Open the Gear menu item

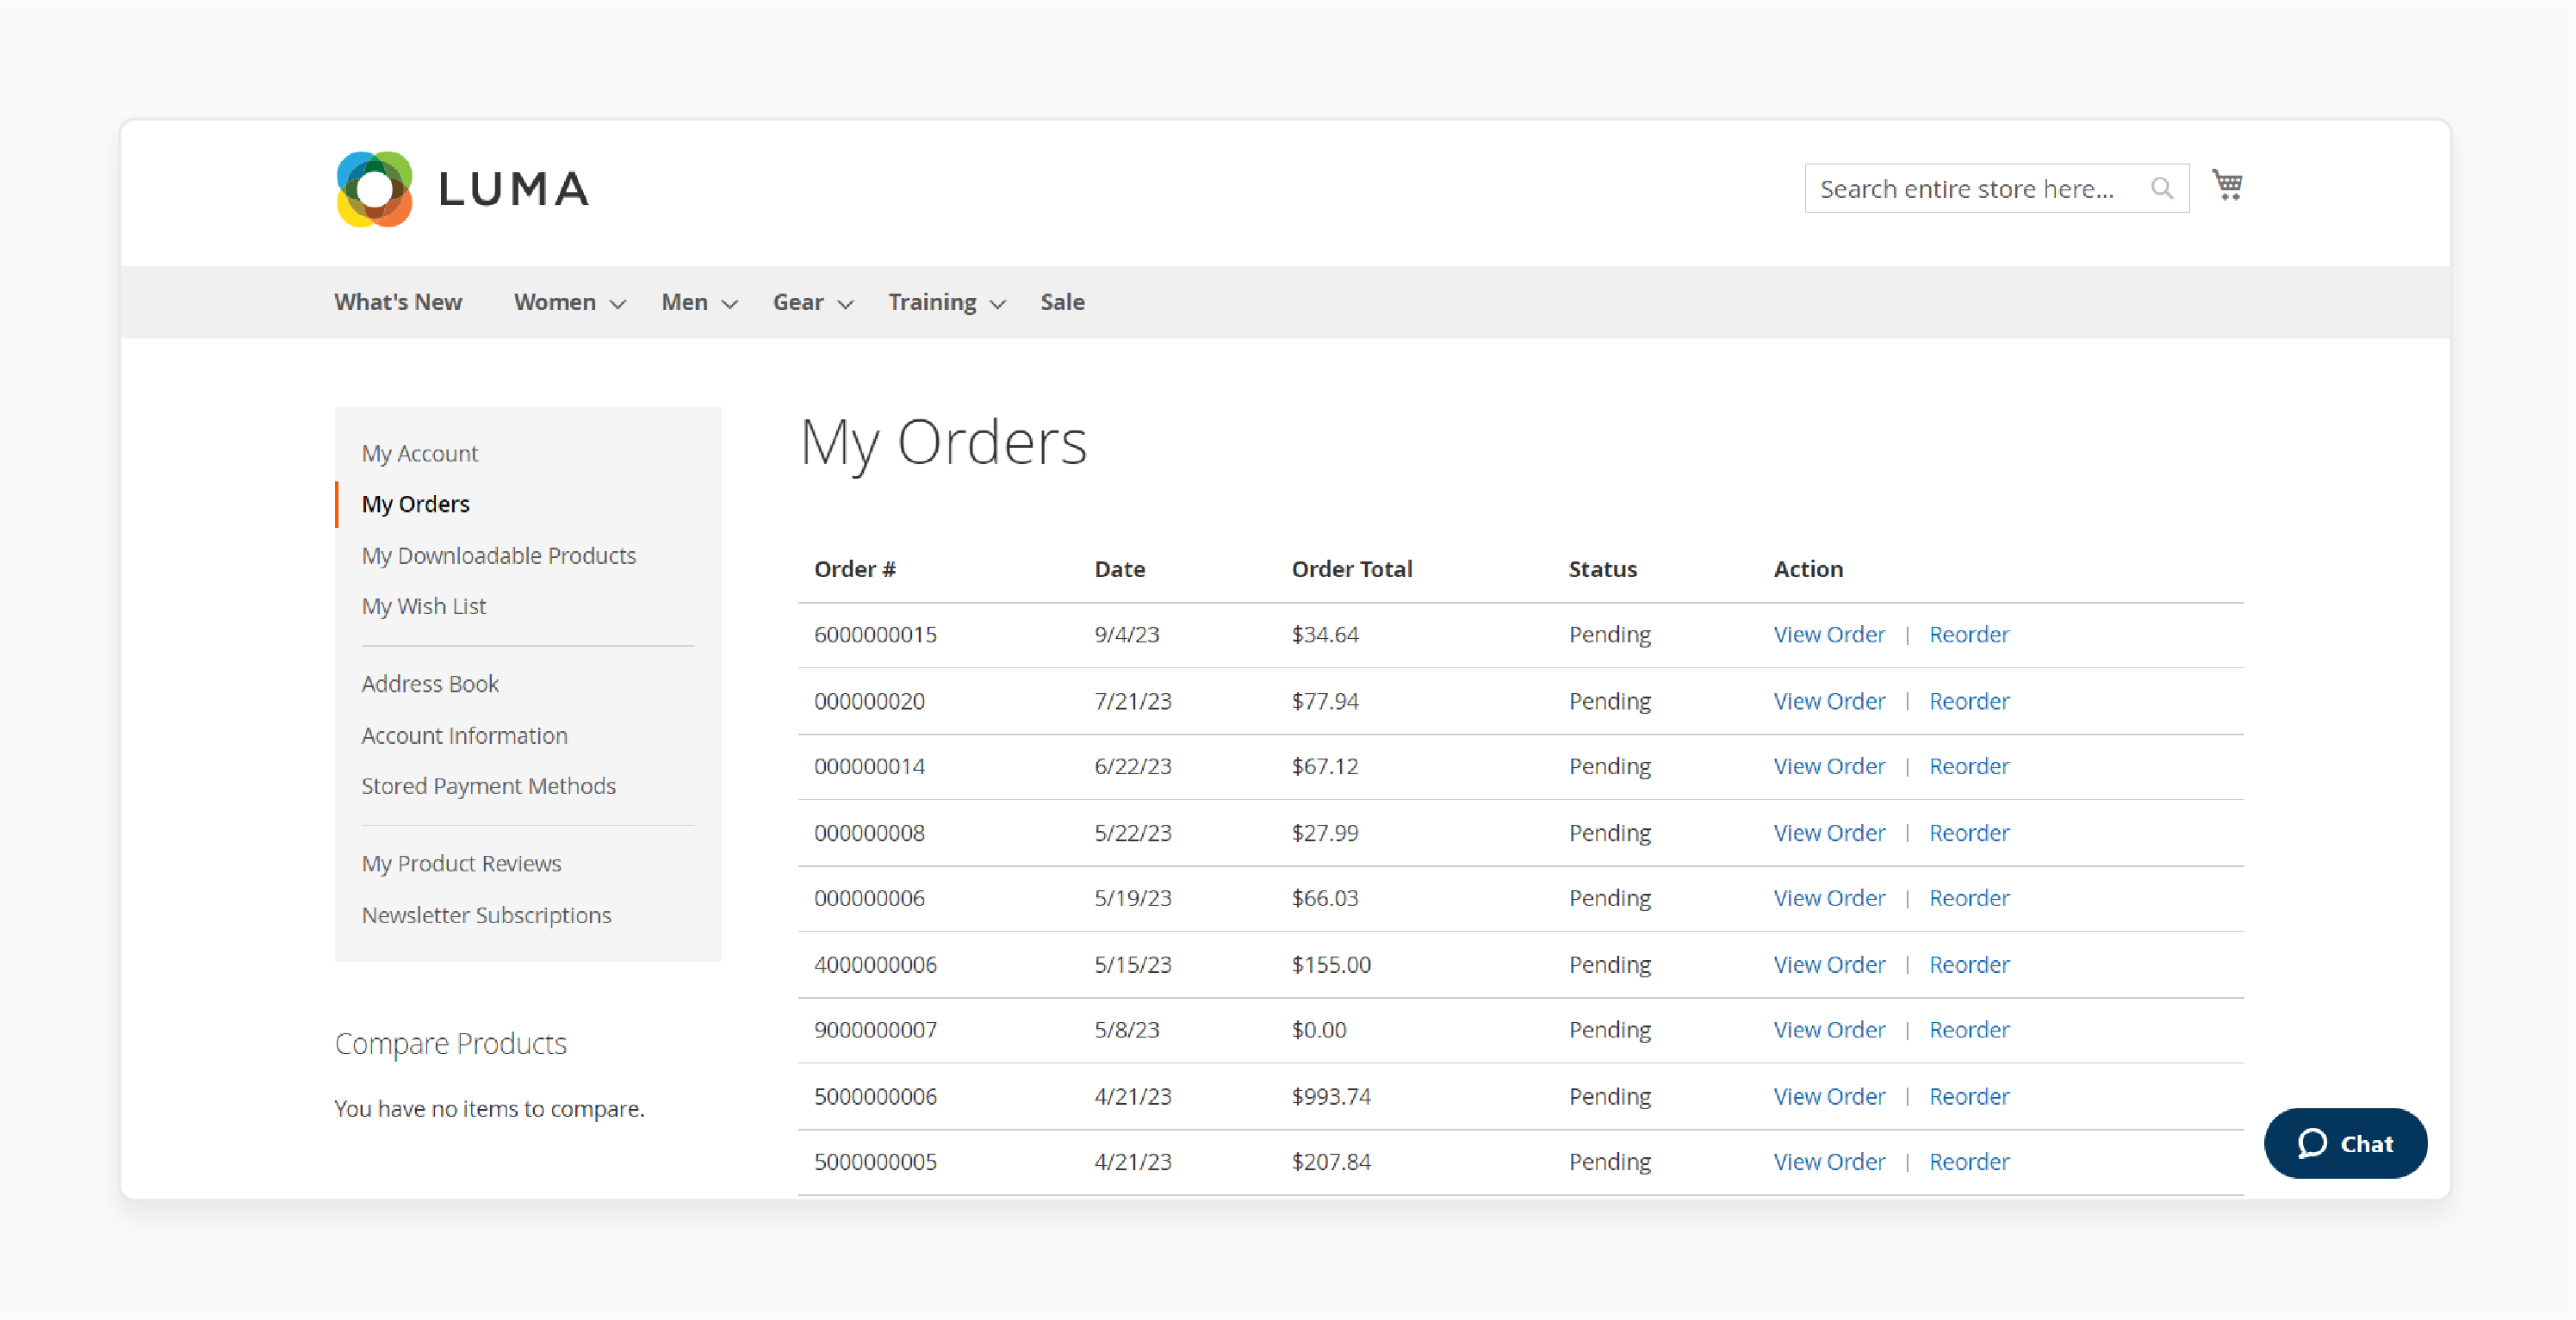pyautogui.click(x=798, y=302)
